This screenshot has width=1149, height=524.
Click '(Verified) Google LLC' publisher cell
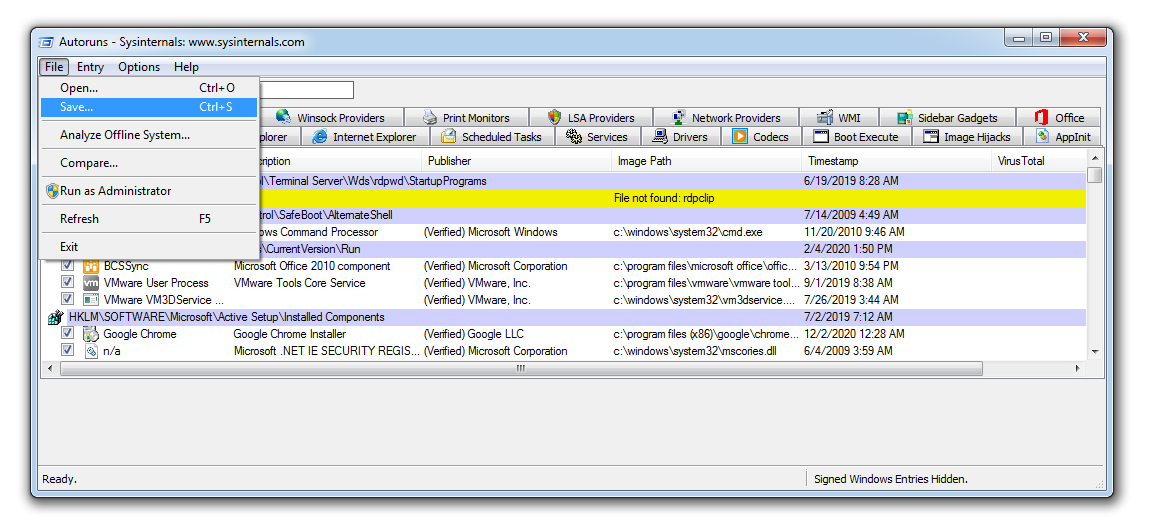[x=474, y=333]
